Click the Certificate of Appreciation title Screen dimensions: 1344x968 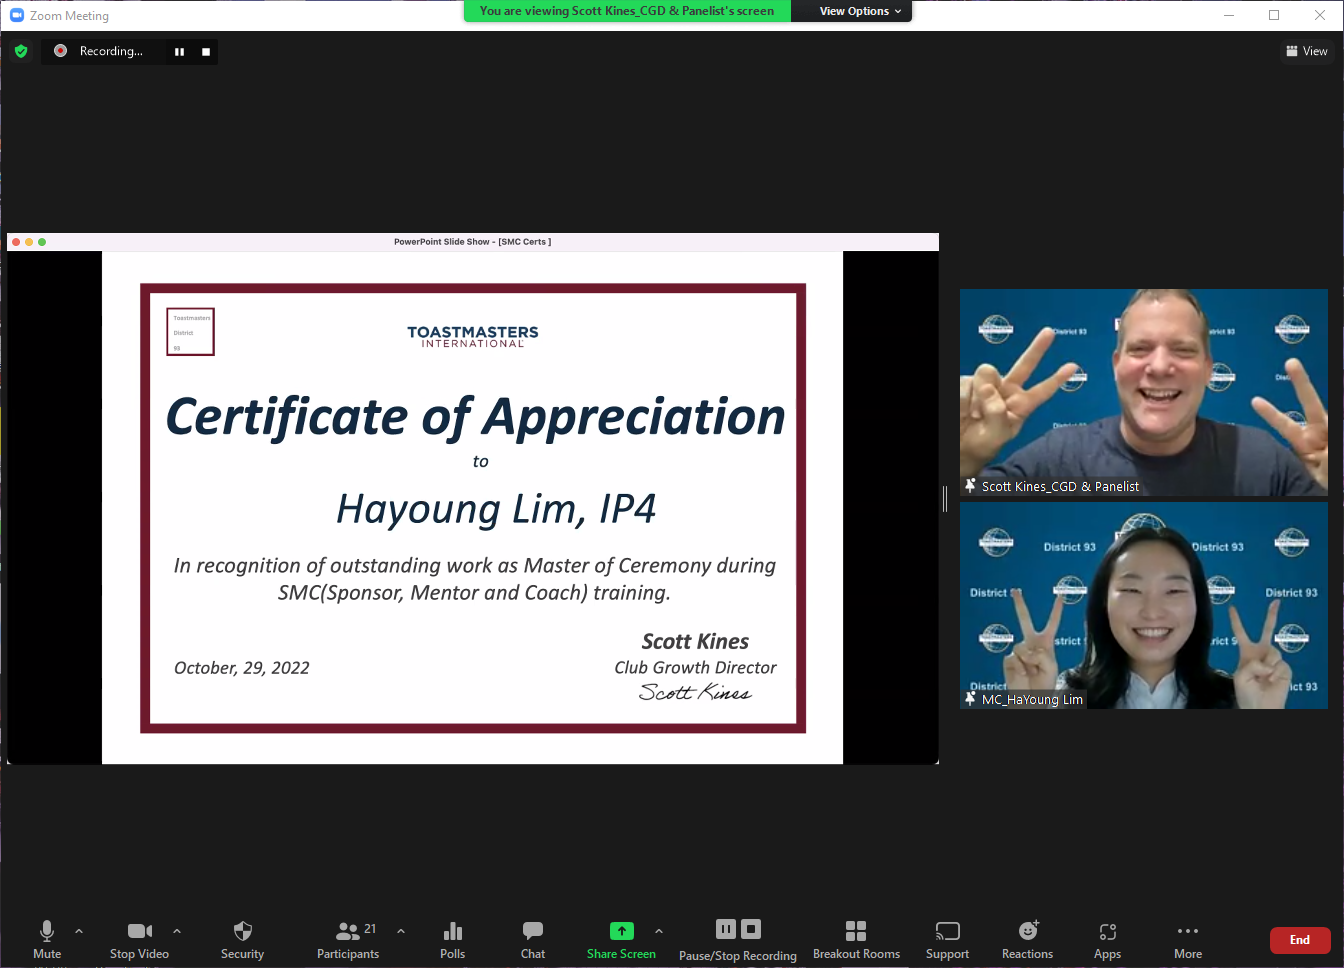tap(476, 417)
